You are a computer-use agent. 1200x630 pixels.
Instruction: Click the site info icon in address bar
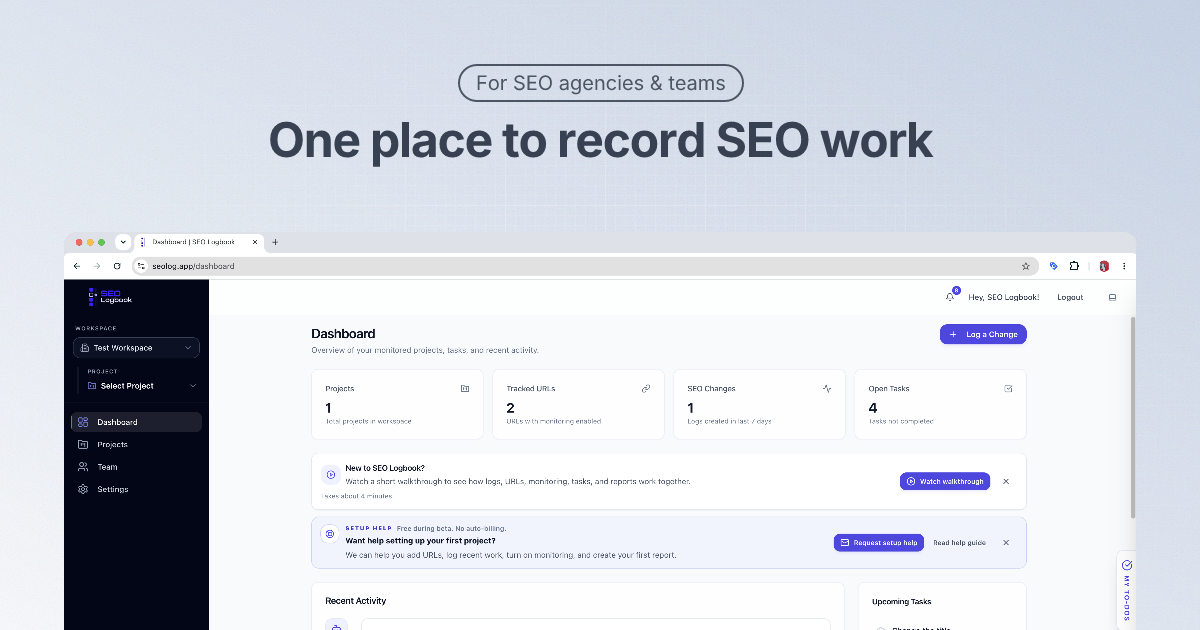tap(142, 266)
